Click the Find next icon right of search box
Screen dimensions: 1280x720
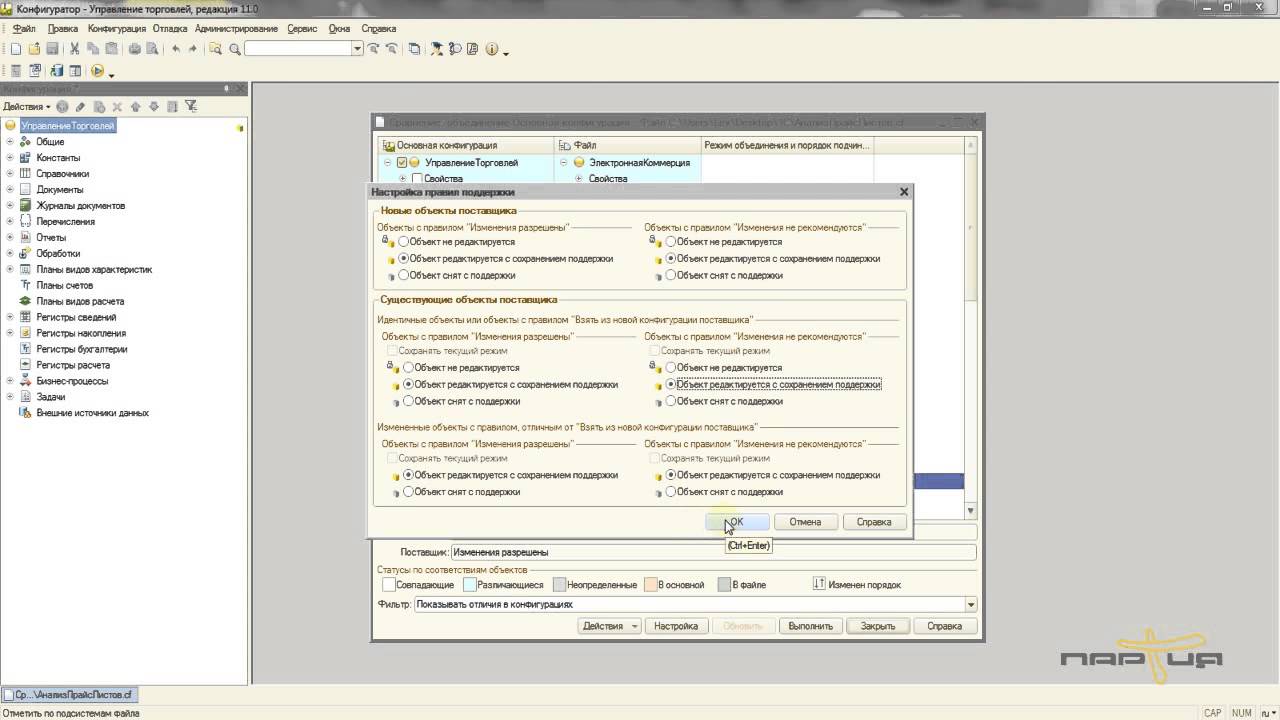coord(373,48)
